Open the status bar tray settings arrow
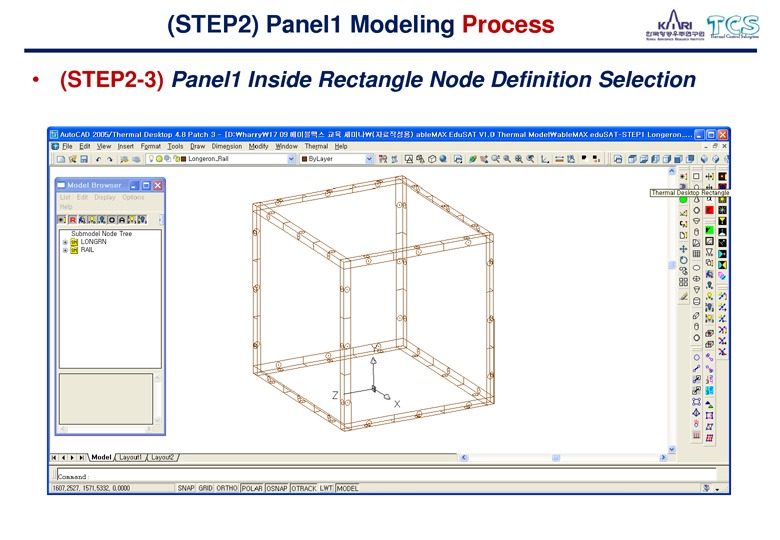This screenshot has height=540, width=780. (x=717, y=489)
